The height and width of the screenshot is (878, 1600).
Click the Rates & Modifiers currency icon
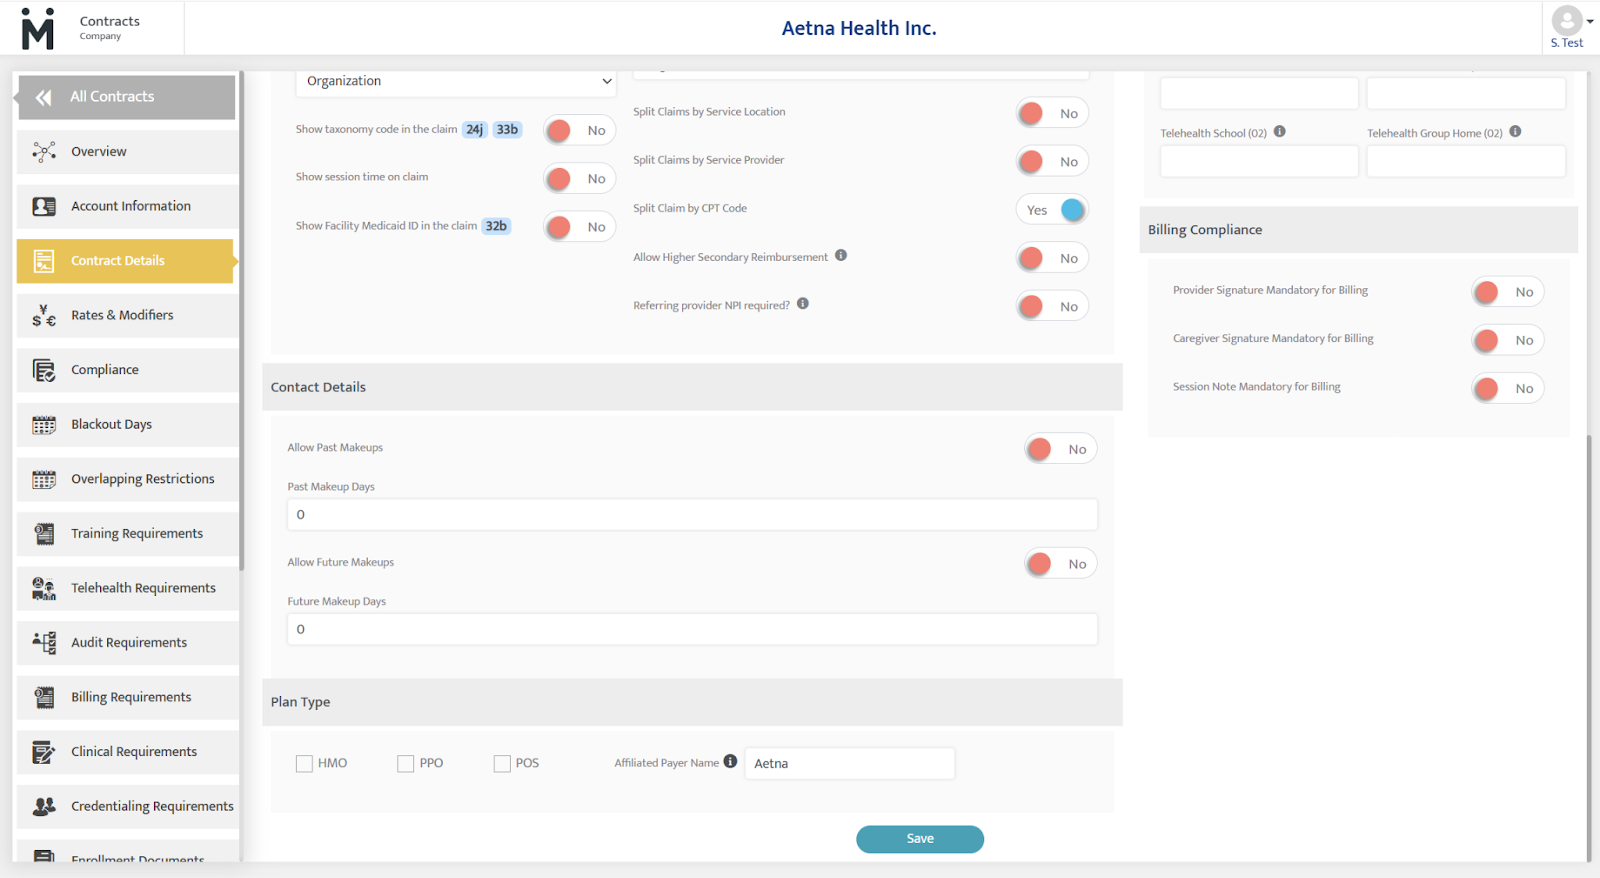[x=44, y=316]
